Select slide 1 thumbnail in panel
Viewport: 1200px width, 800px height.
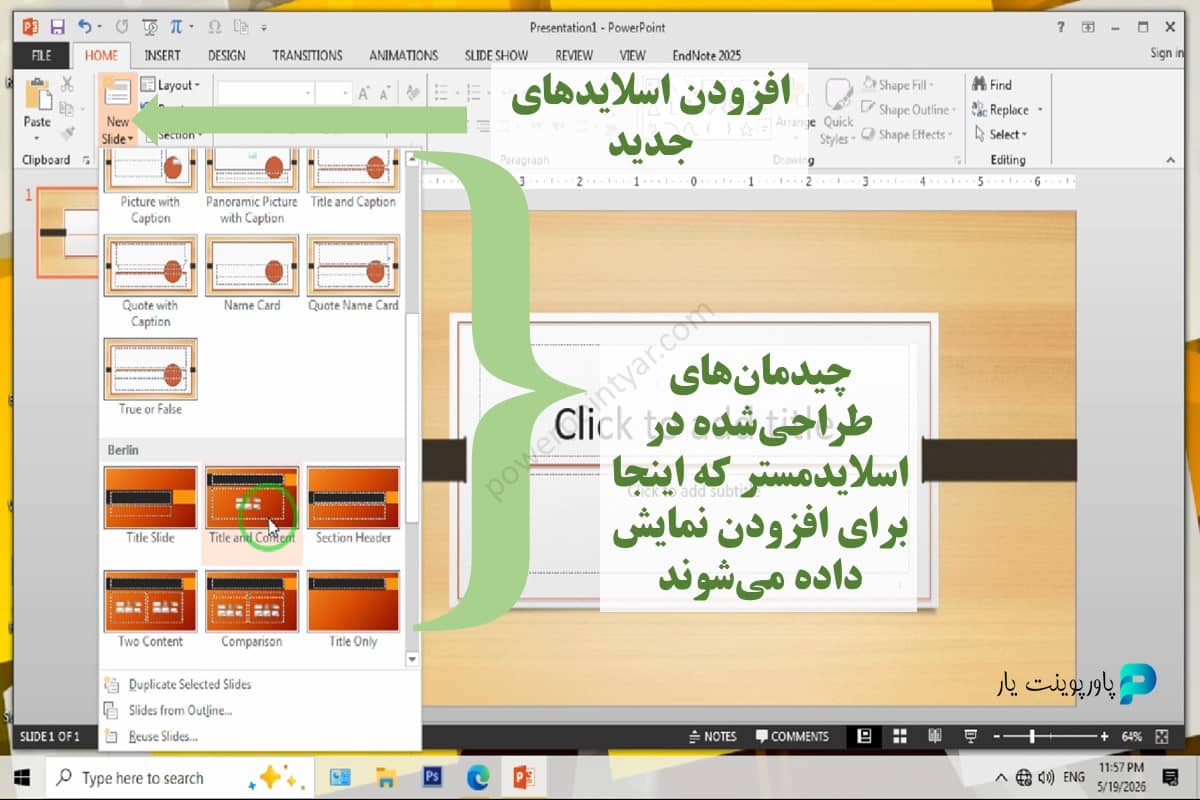pyautogui.click(x=67, y=233)
